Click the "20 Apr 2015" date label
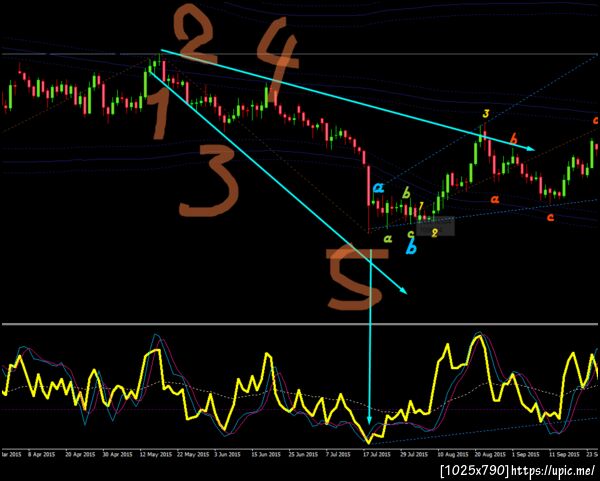This screenshot has width=600, height=481. tap(80, 455)
